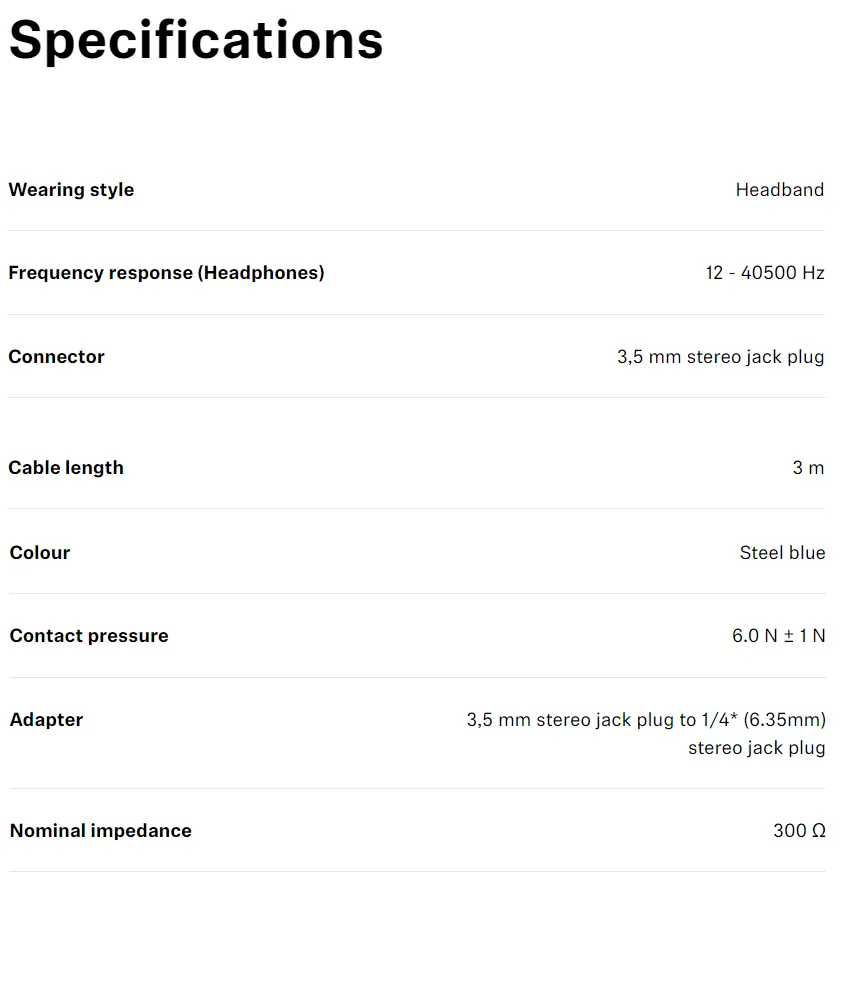850x1000 pixels.
Task: Click the Steel blue colour value
Action: coord(782,552)
